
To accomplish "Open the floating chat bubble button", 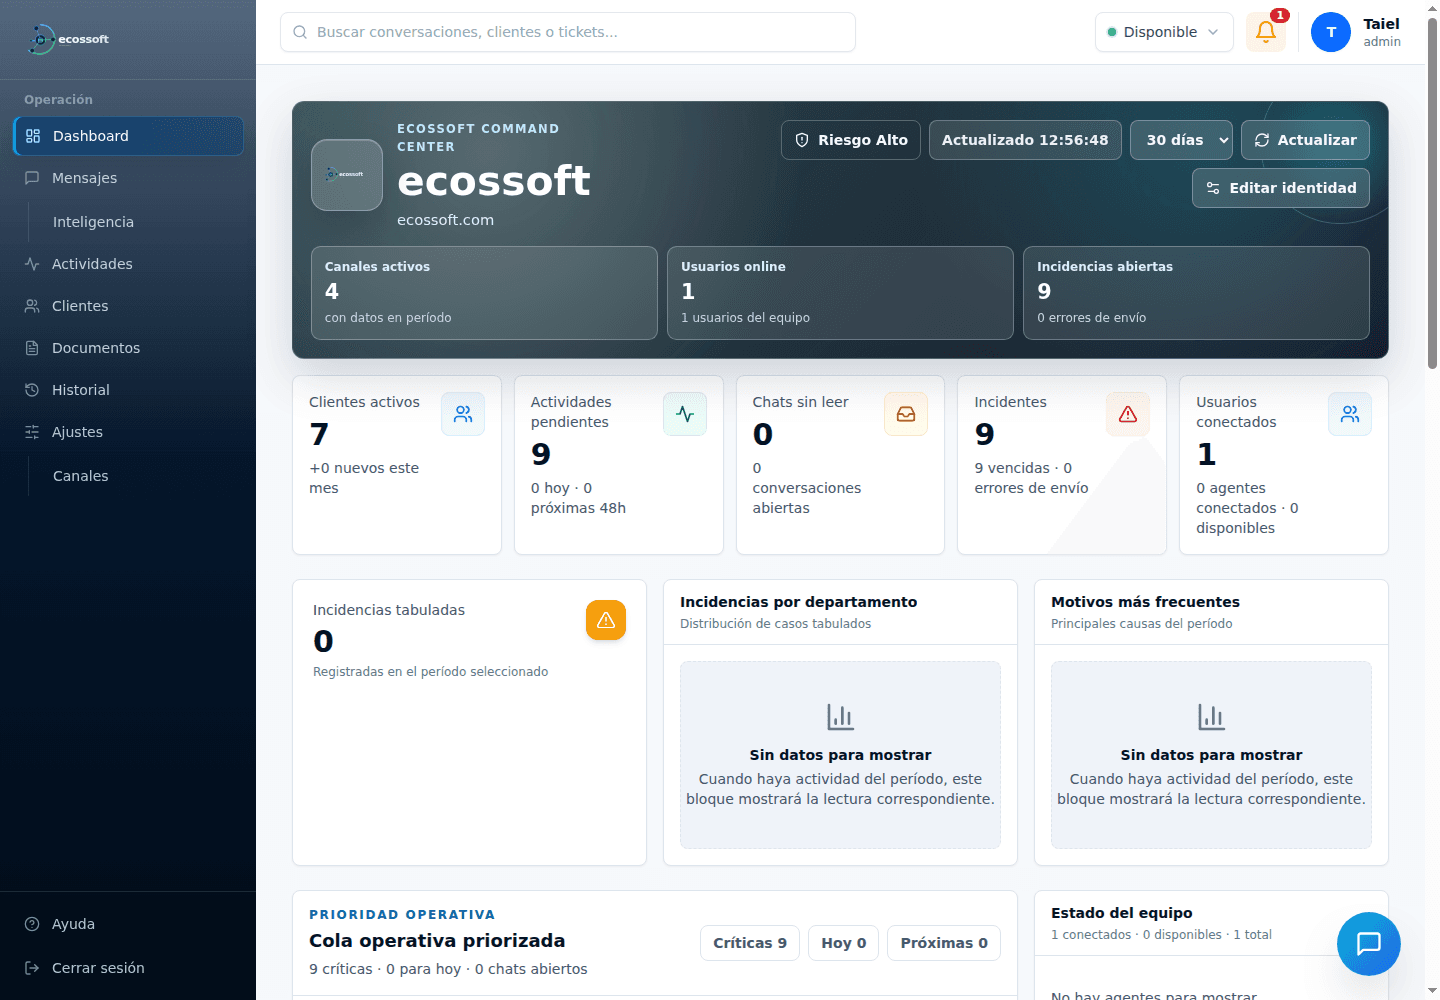I will pos(1369,944).
